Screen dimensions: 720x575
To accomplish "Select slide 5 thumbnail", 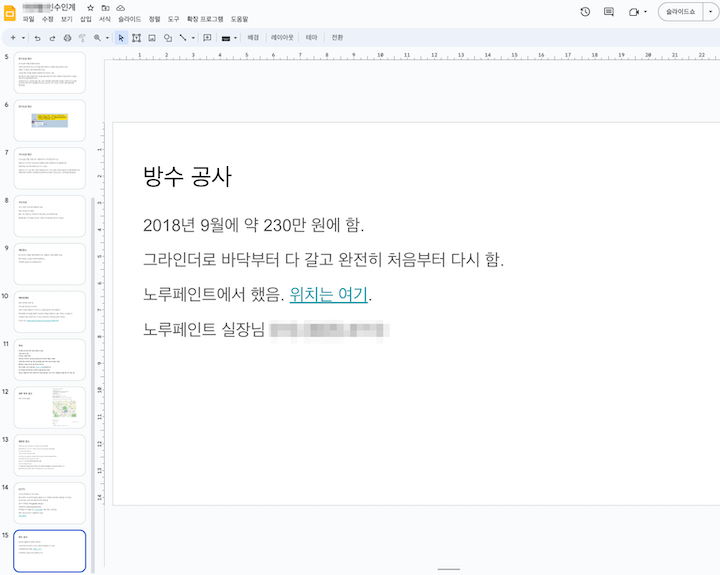I will [x=50, y=73].
